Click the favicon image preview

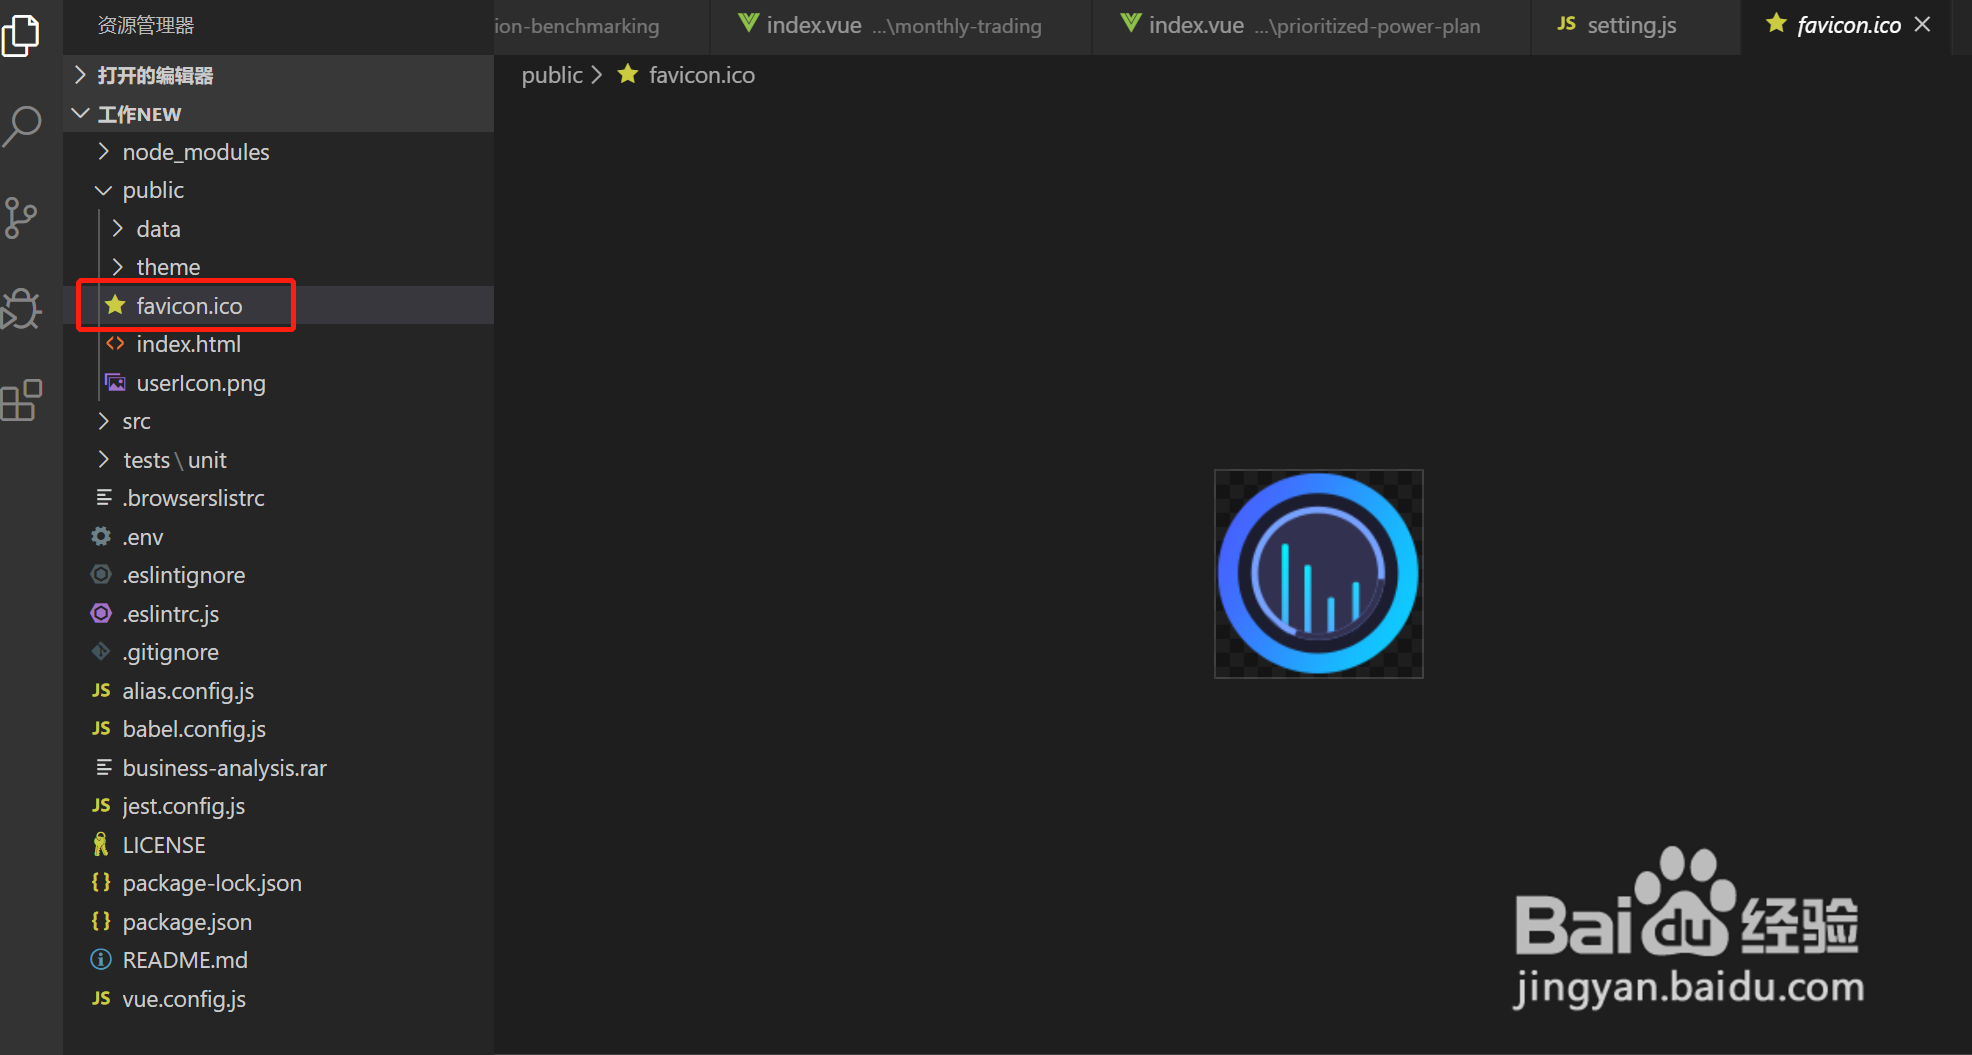(x=1318, y=574)
